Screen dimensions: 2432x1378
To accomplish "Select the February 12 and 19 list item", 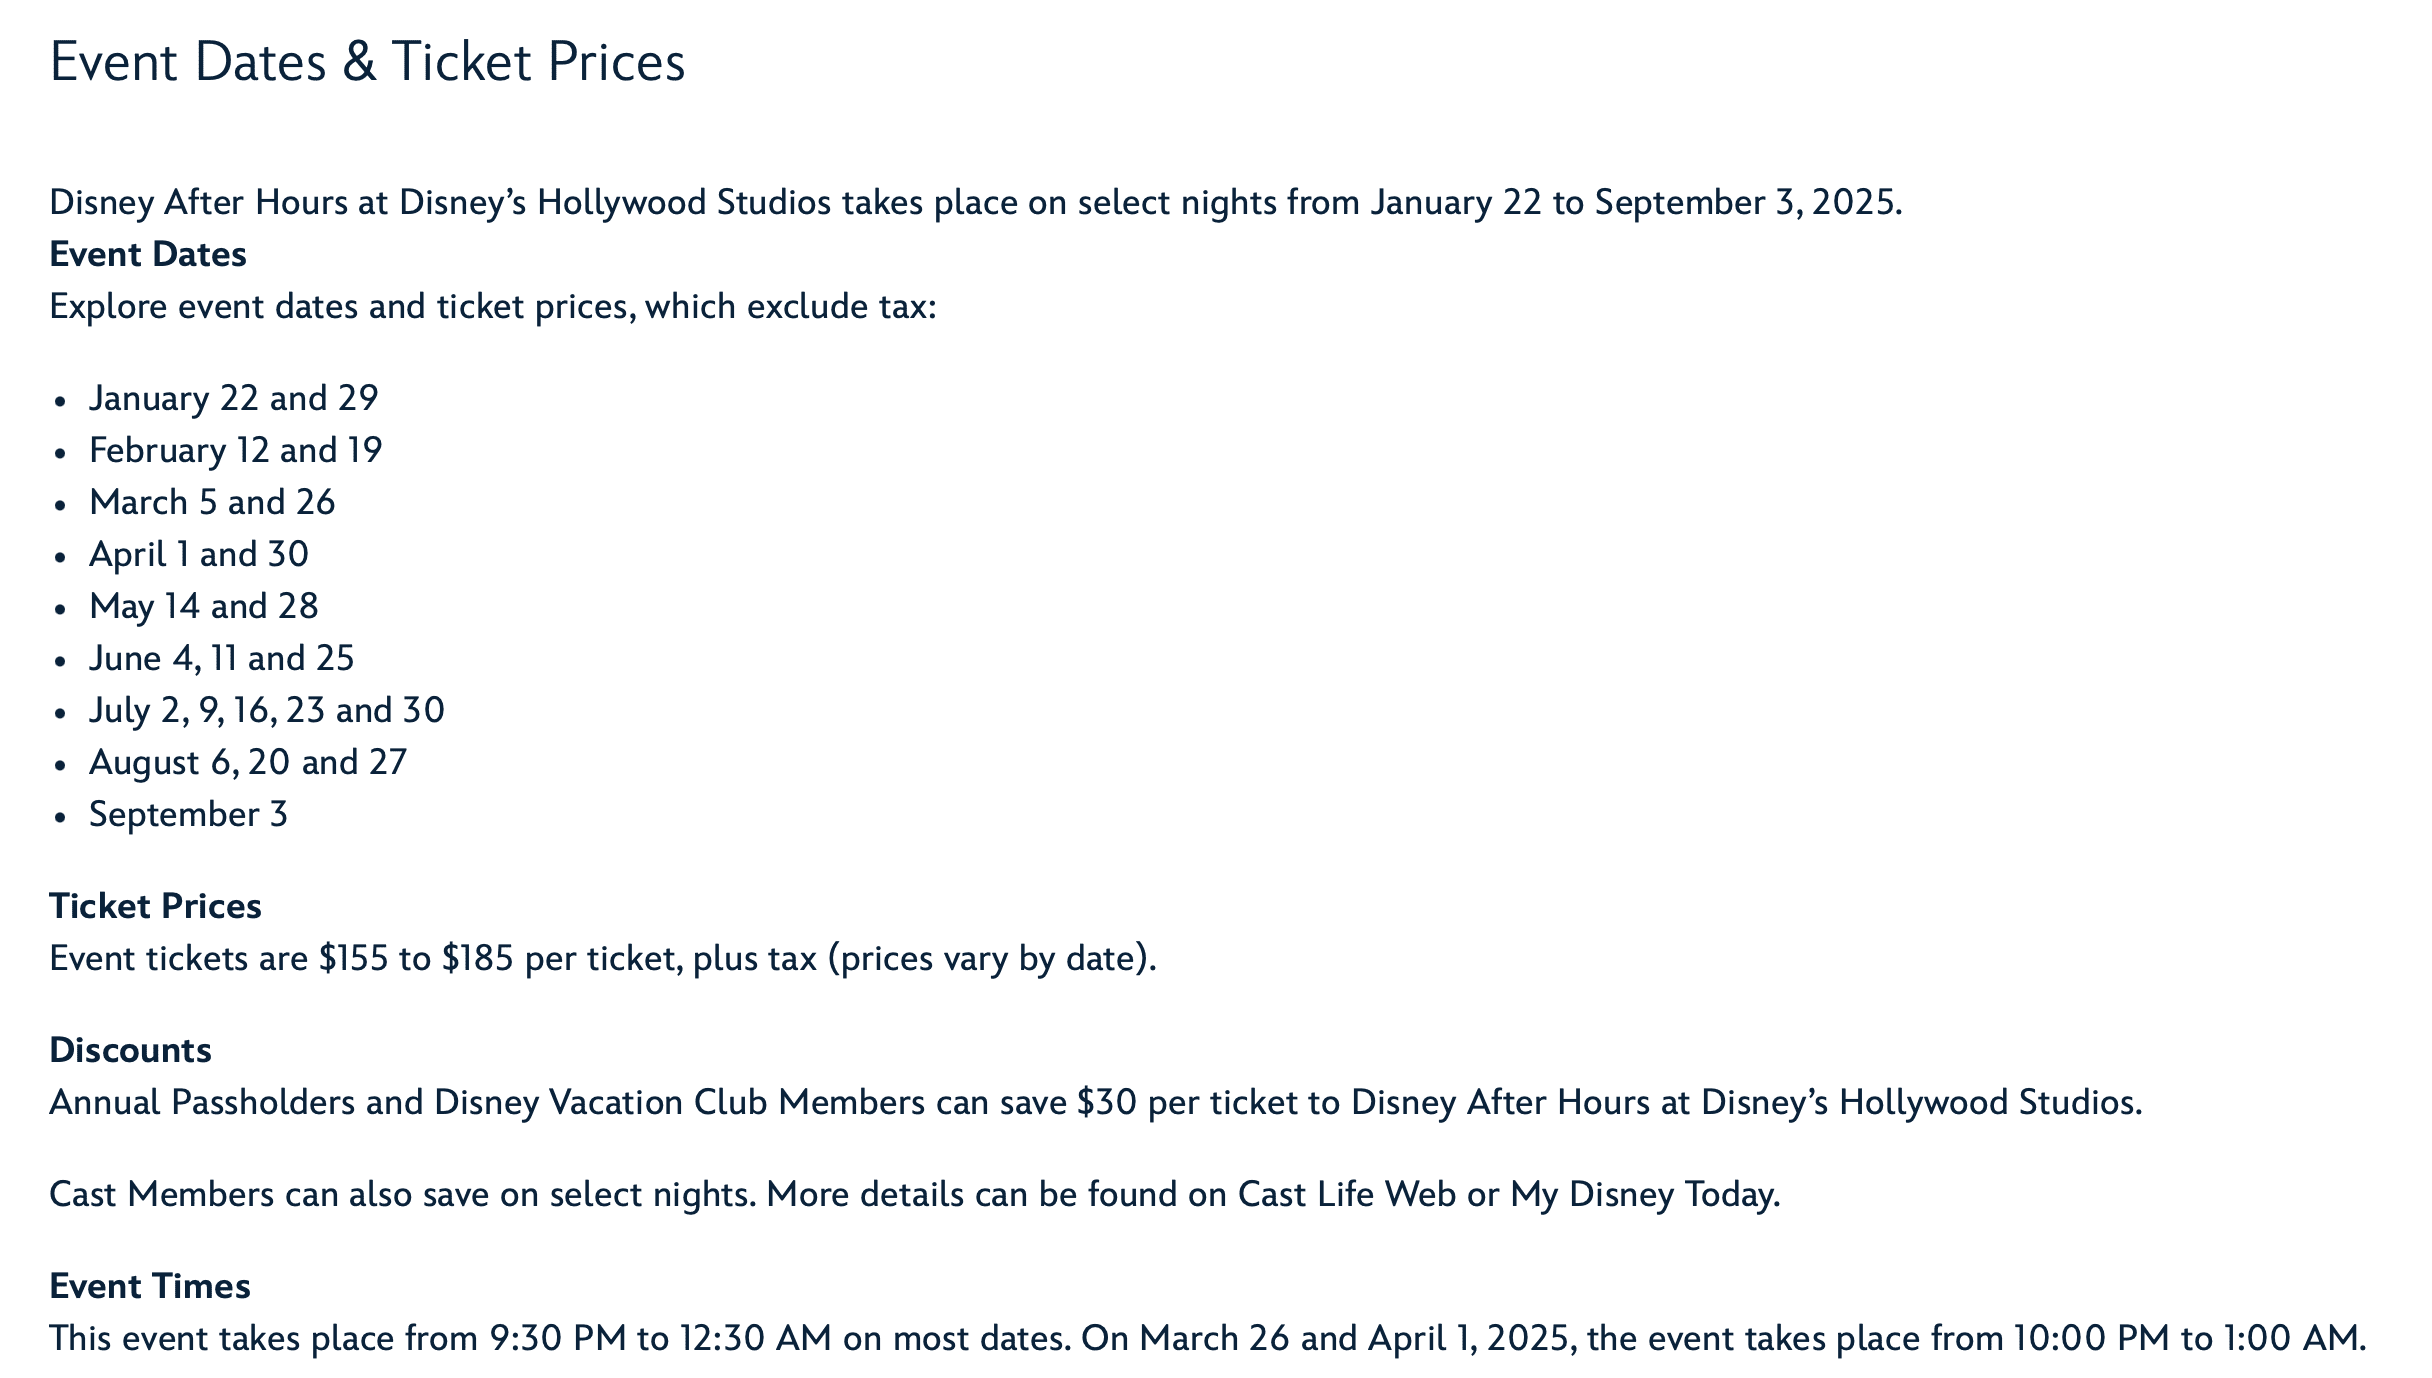I will click(236, 450).
